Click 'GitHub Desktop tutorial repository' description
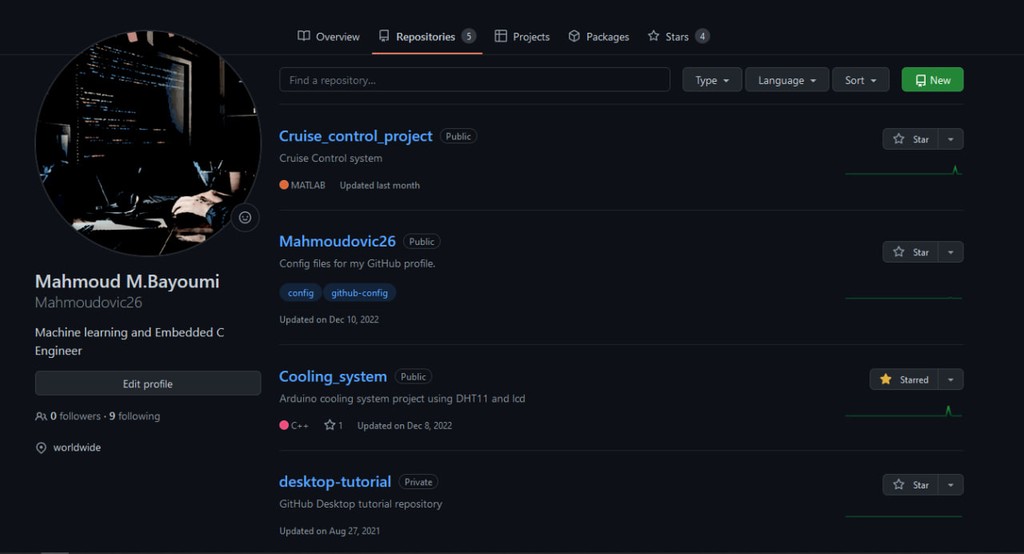This screenshot has height=554, width=1024. 360,504
